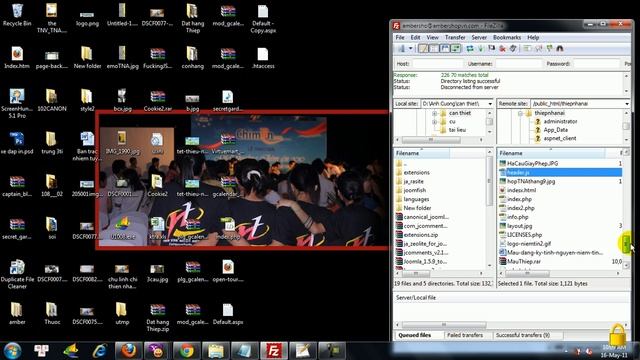Viewport: 640px width, 360px height.
Task: Refresh file and folder lists
Action: tap(470, 49)
